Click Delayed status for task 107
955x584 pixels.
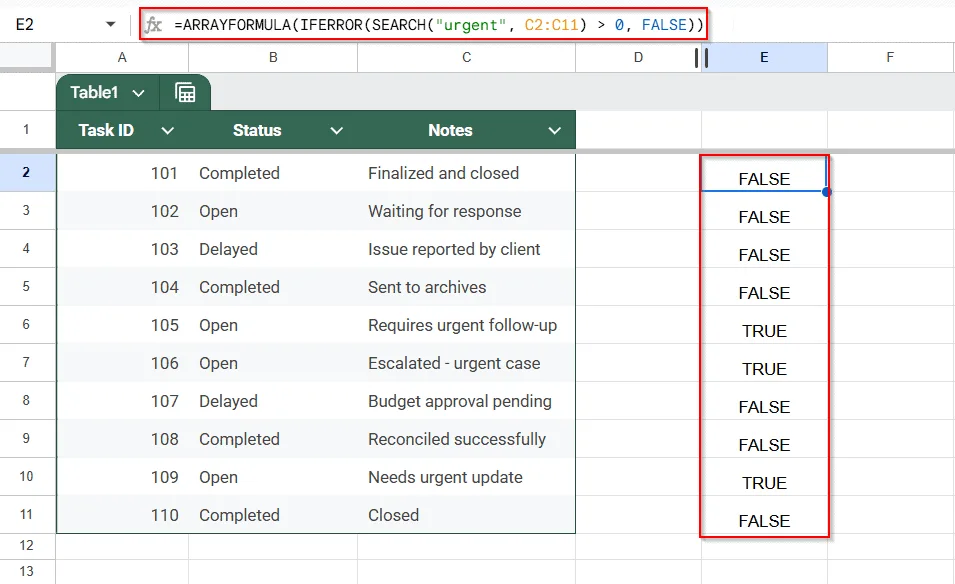point(273,401)
